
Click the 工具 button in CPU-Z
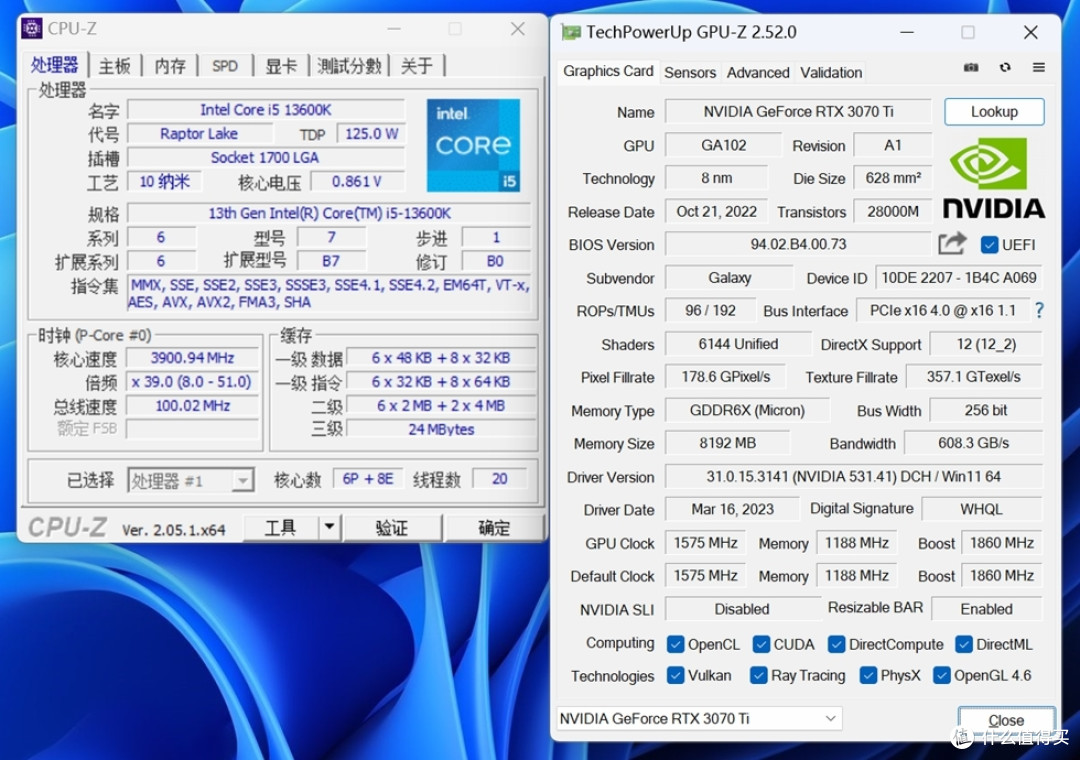point(281,528)
